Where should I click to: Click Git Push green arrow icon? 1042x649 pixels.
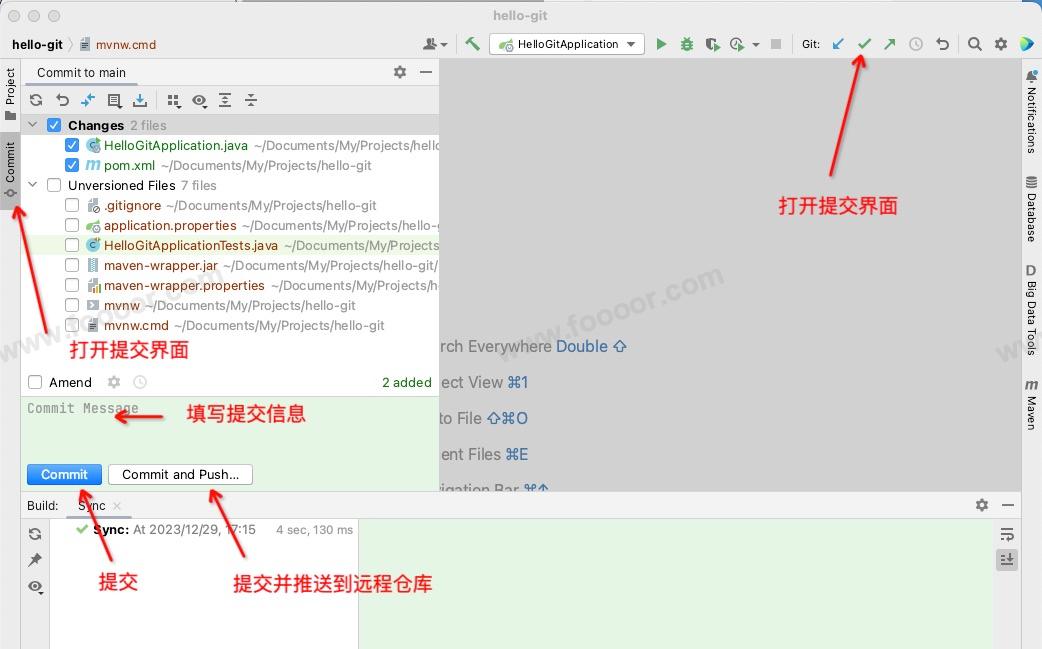890,44
